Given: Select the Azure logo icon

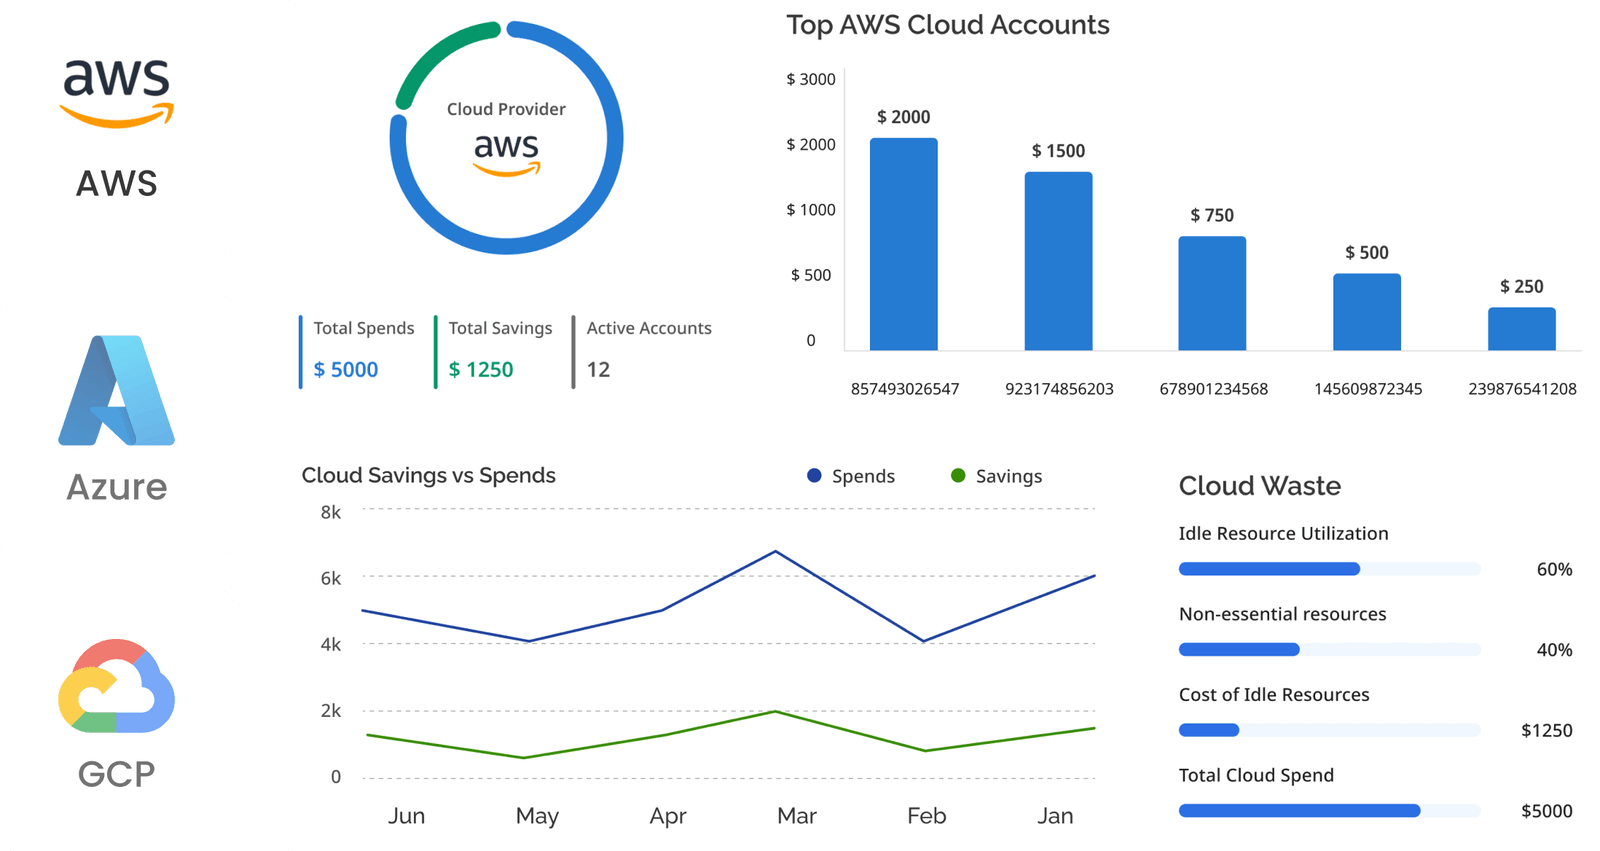Looking at the screenshot, I should coord(117,390).
